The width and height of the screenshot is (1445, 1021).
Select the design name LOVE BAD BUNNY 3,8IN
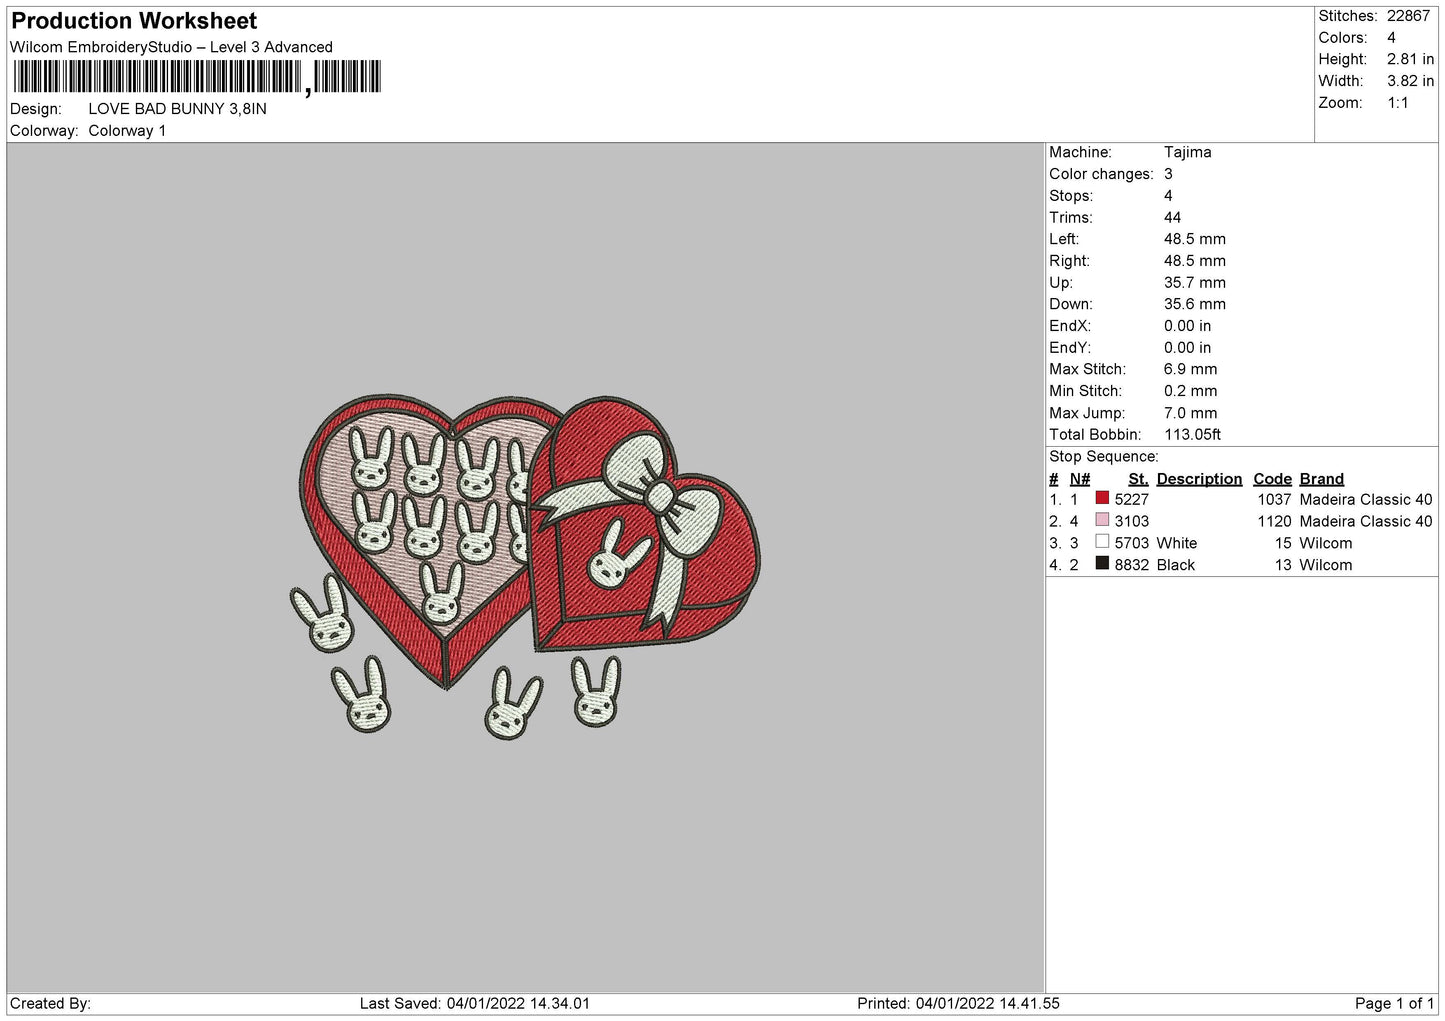(x=177, y=109)
